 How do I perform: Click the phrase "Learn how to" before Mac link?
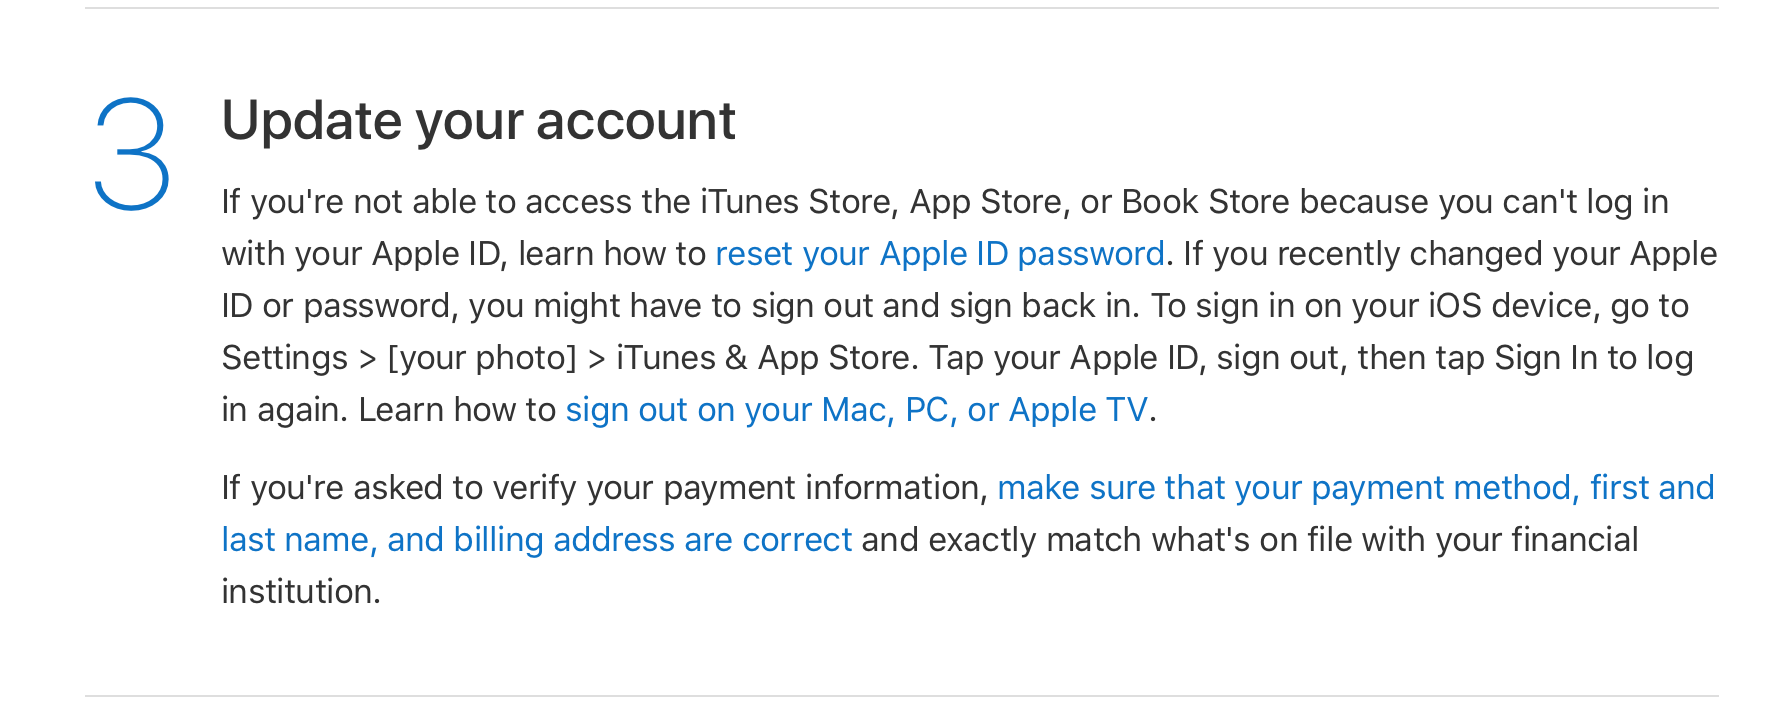click(x=457, y=410)
